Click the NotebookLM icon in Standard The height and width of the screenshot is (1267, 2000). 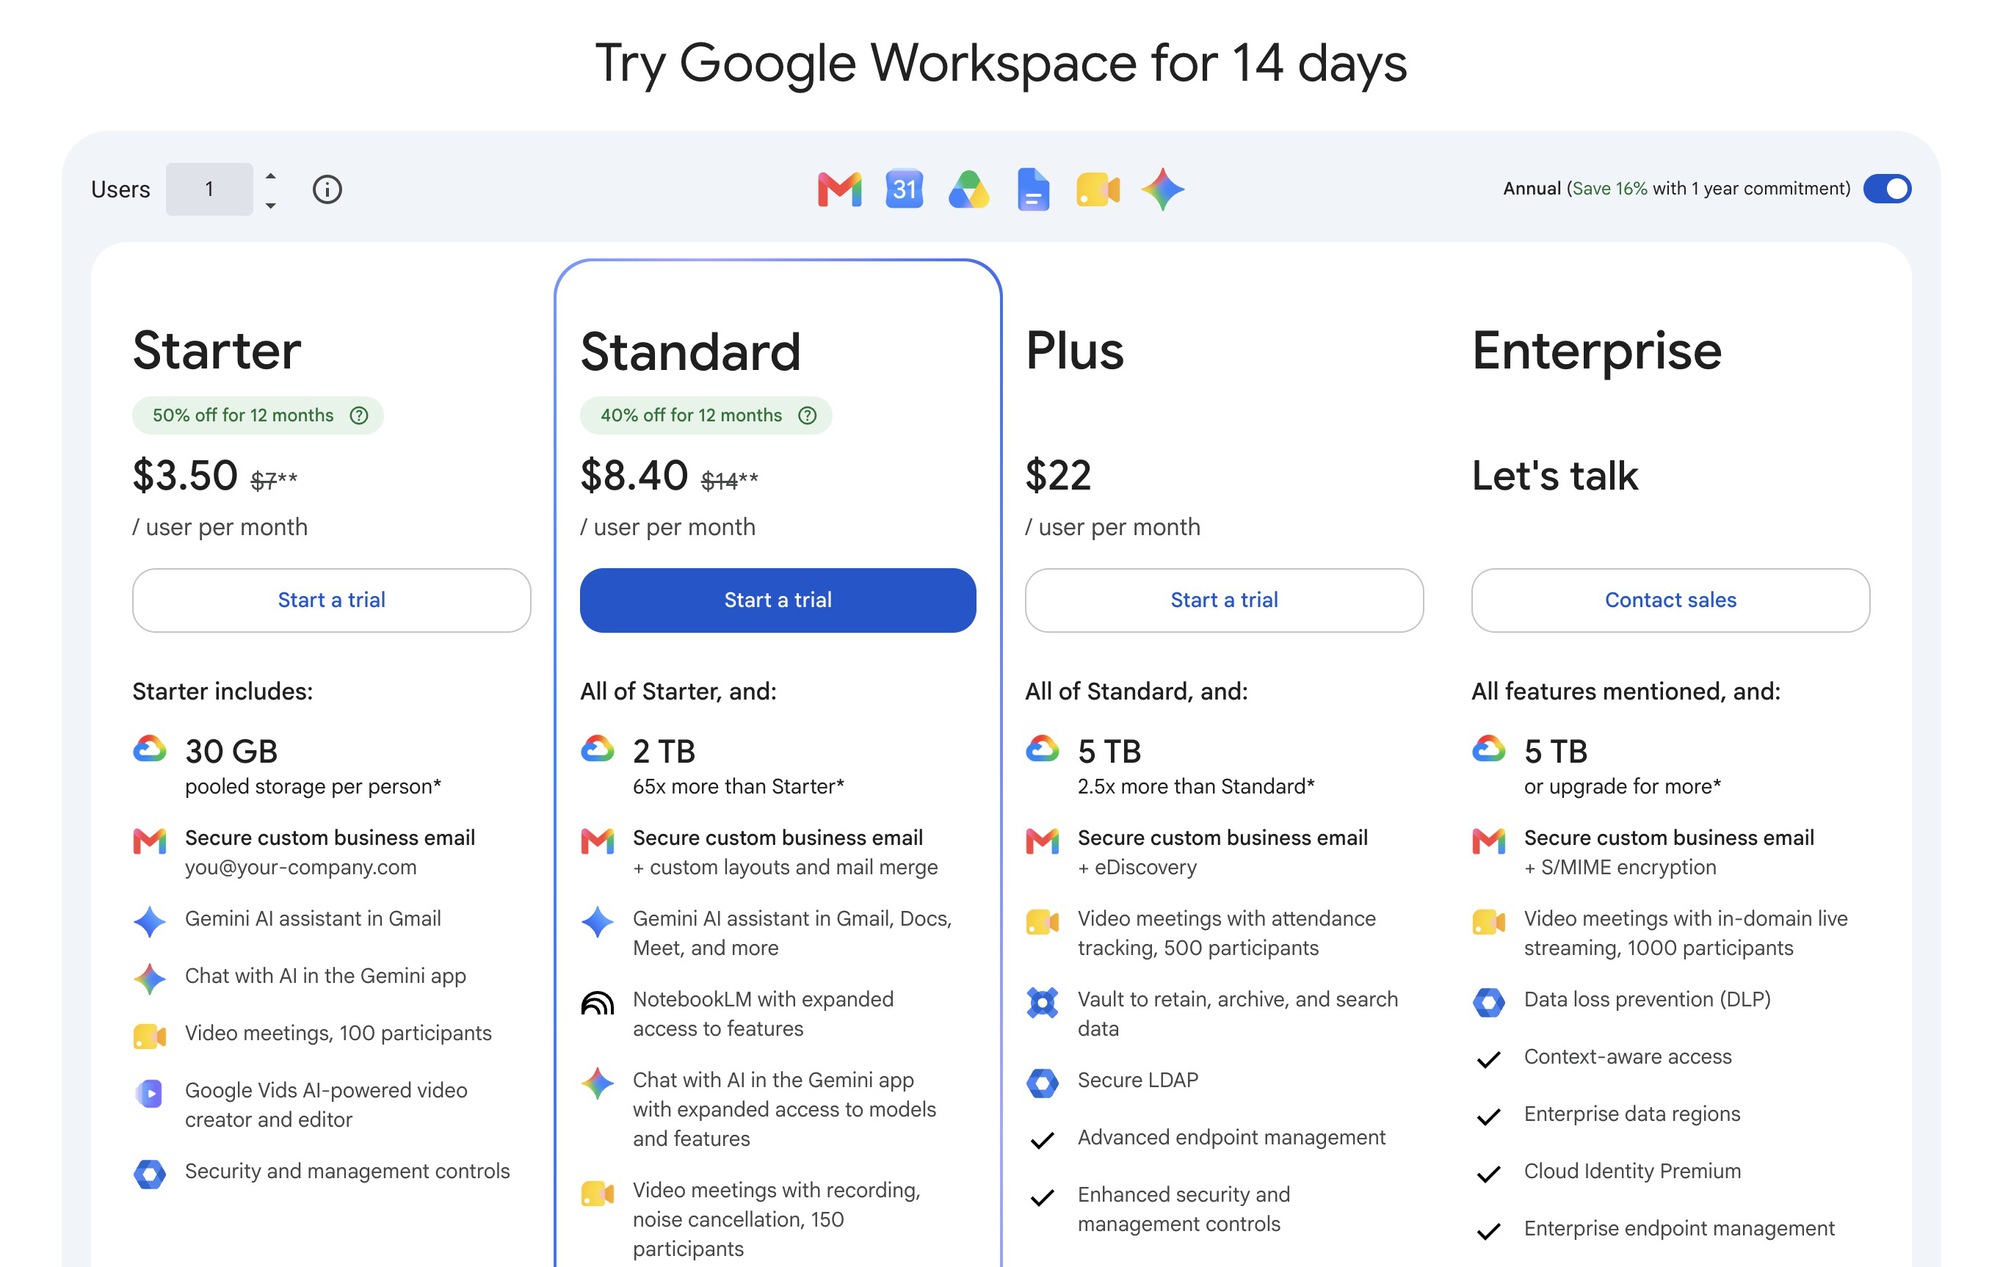(598, 1003)
